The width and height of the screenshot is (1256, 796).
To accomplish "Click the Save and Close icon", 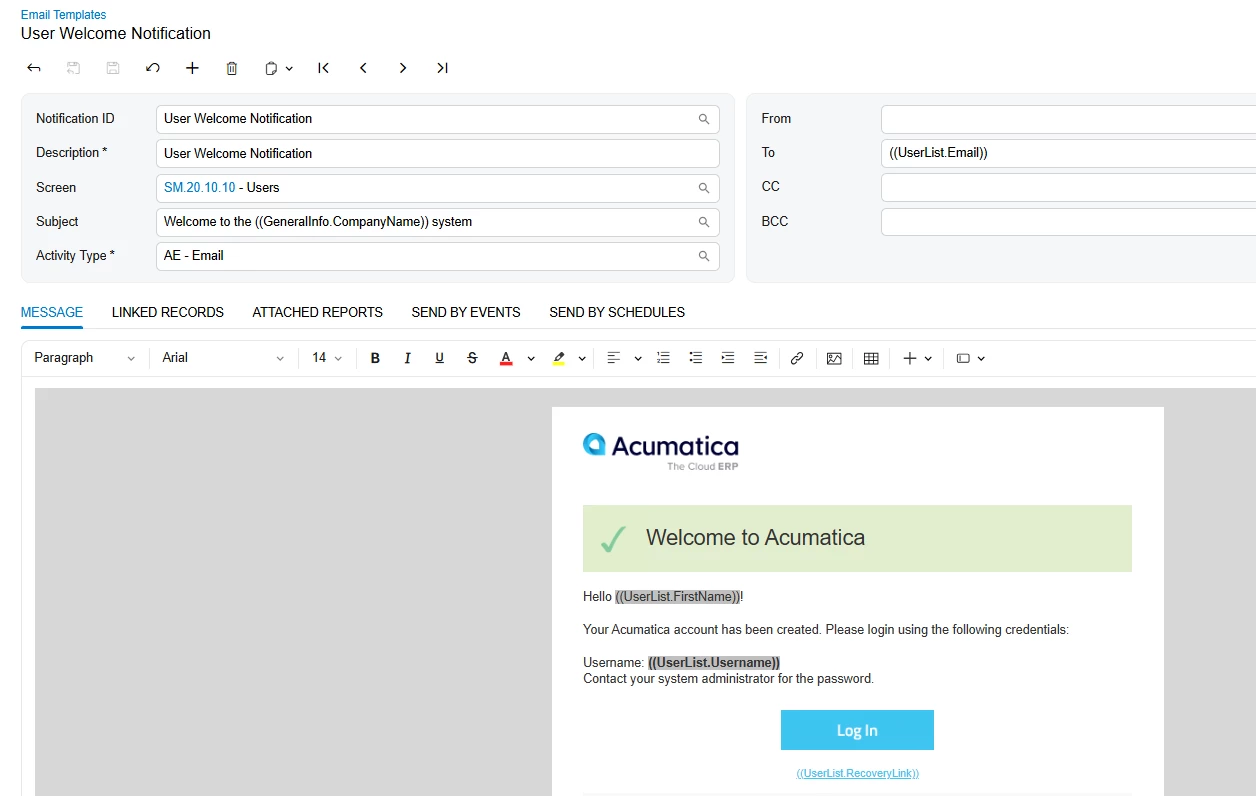I will (73, 68).
